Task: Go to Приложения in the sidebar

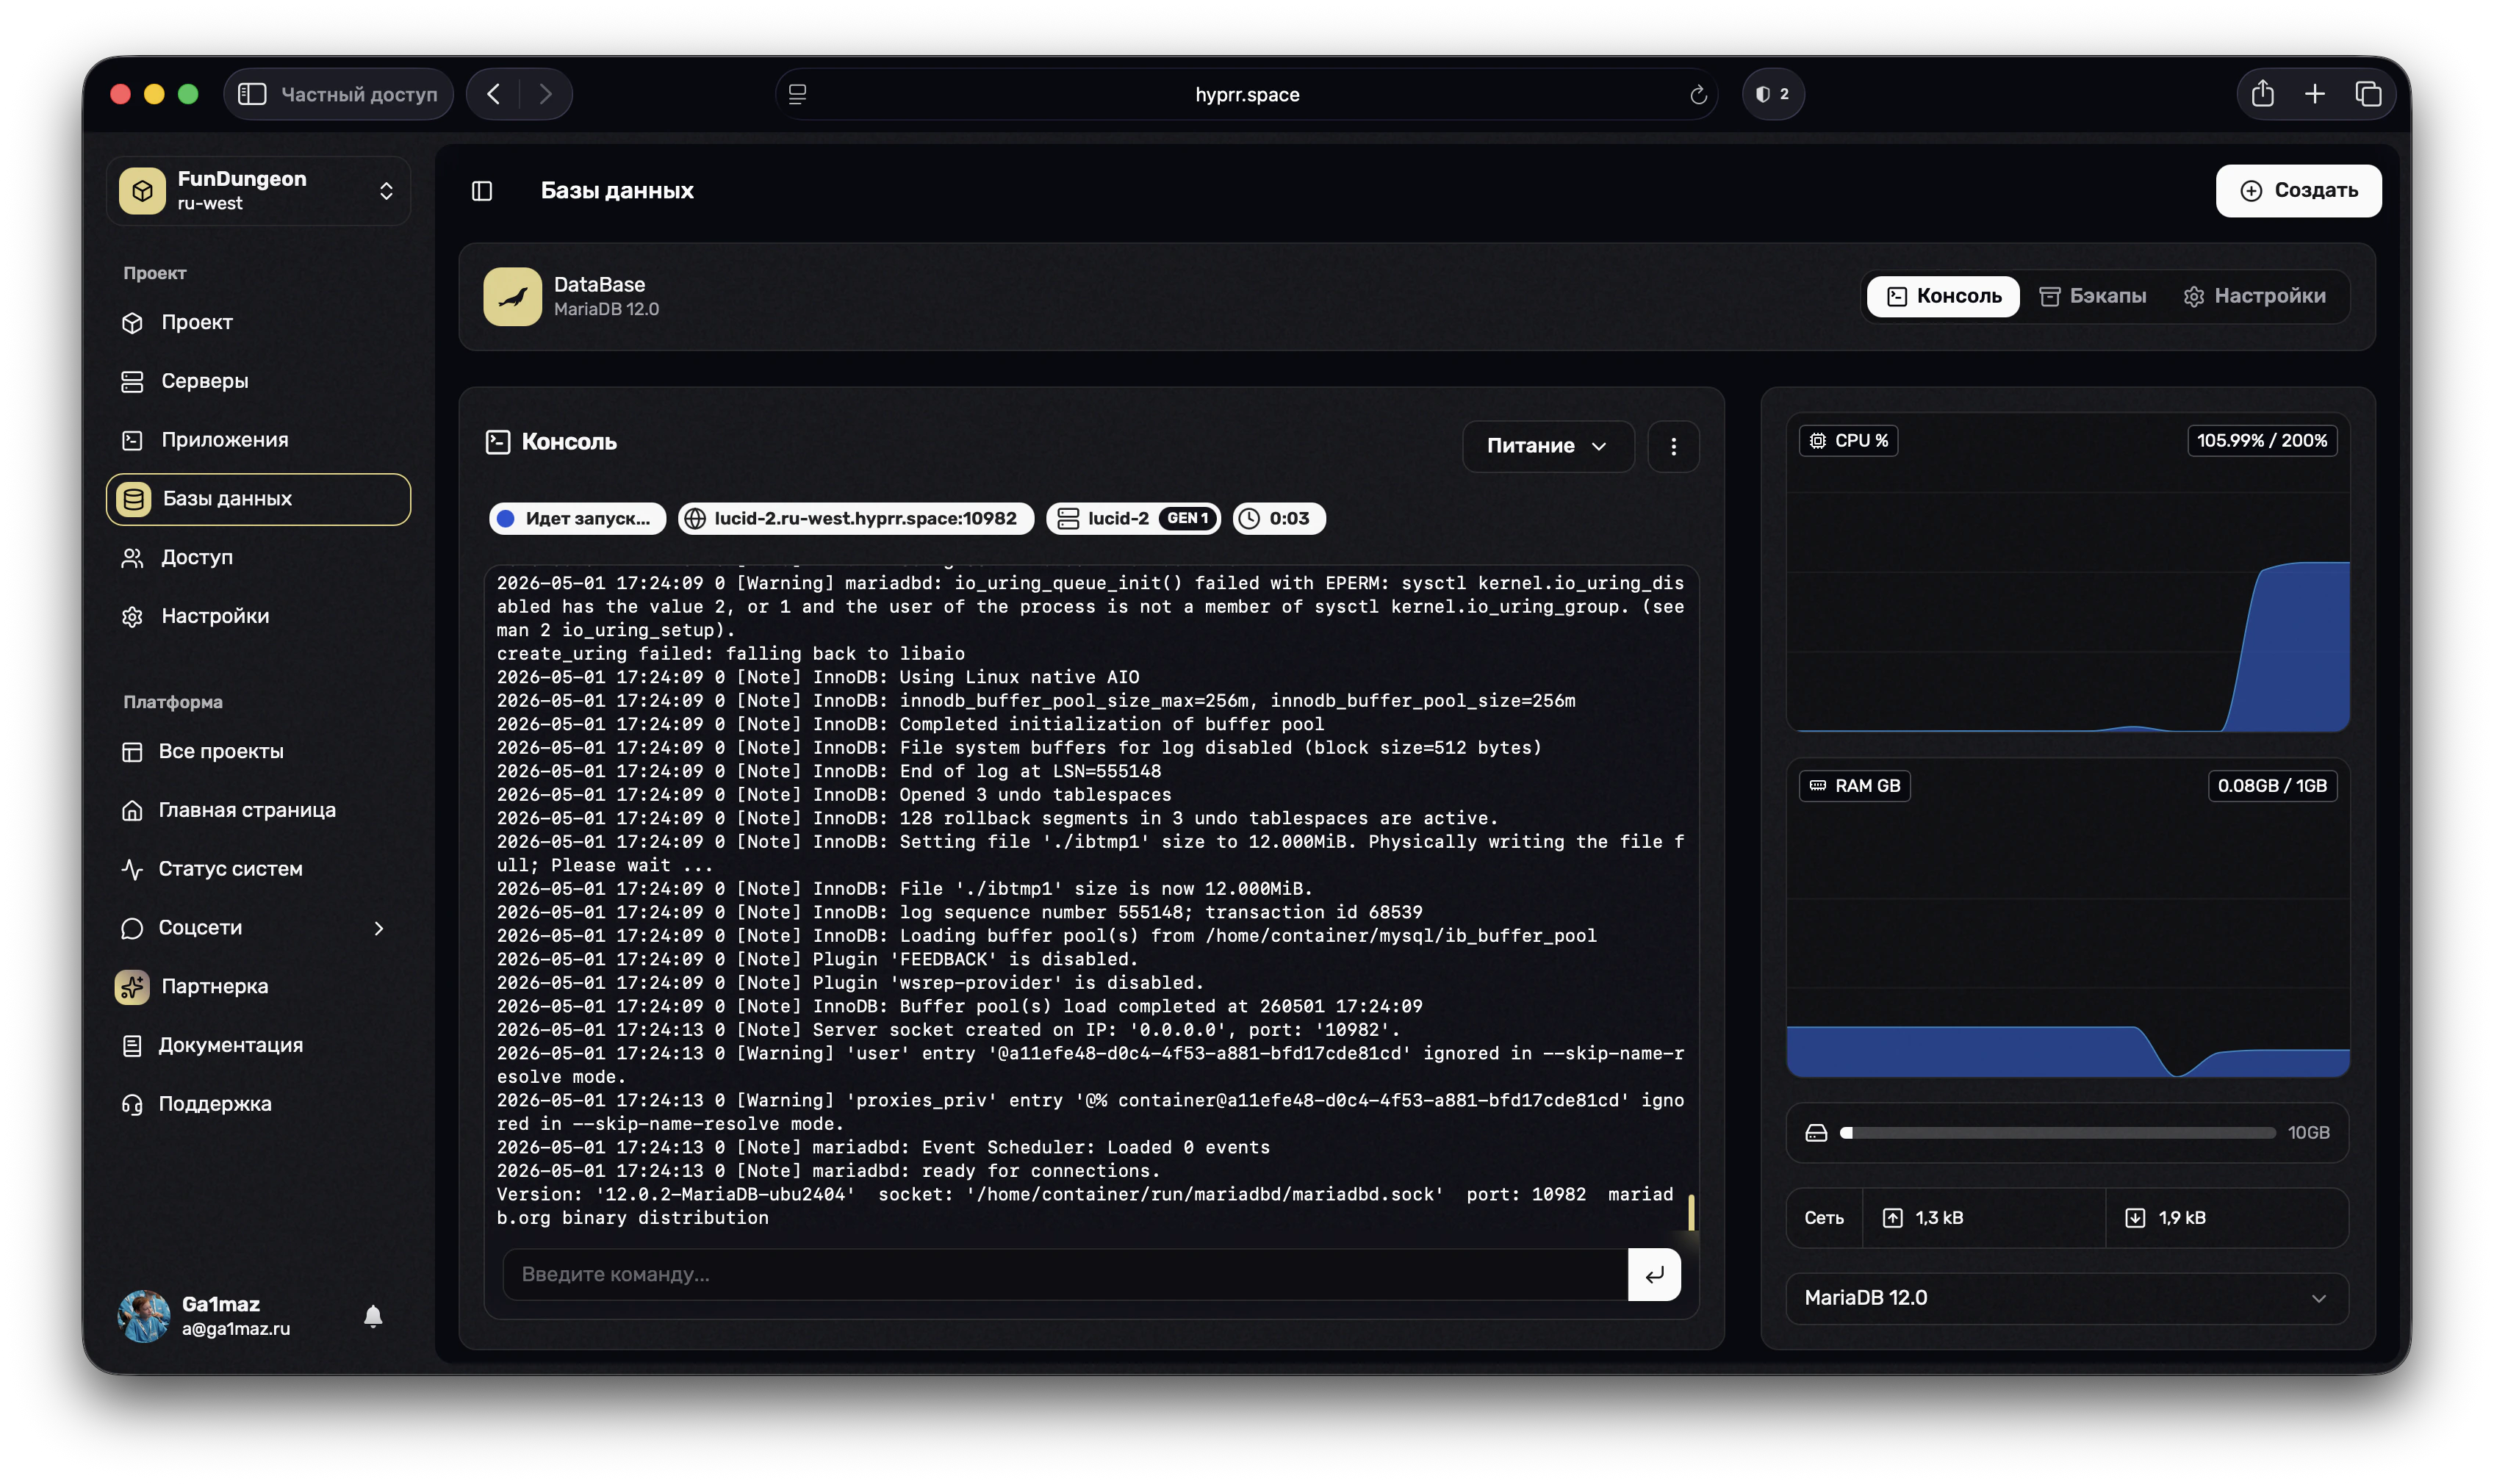Action: (x=258, y=440)
